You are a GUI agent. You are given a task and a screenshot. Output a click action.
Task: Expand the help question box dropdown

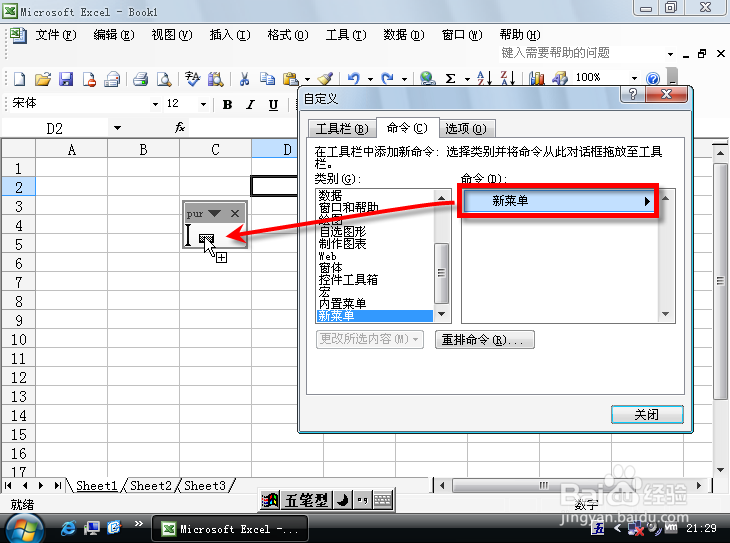(x=670, y=54)
